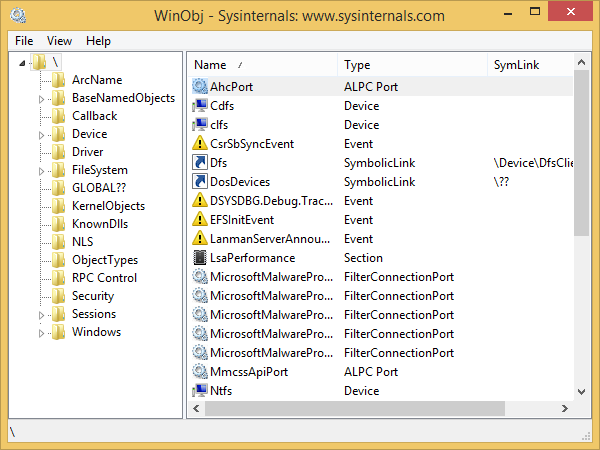Expand the BaseNamedObjects tree node
Image resolution: width=600 pixels, height=450 pixels.
[x=42, y=99]
